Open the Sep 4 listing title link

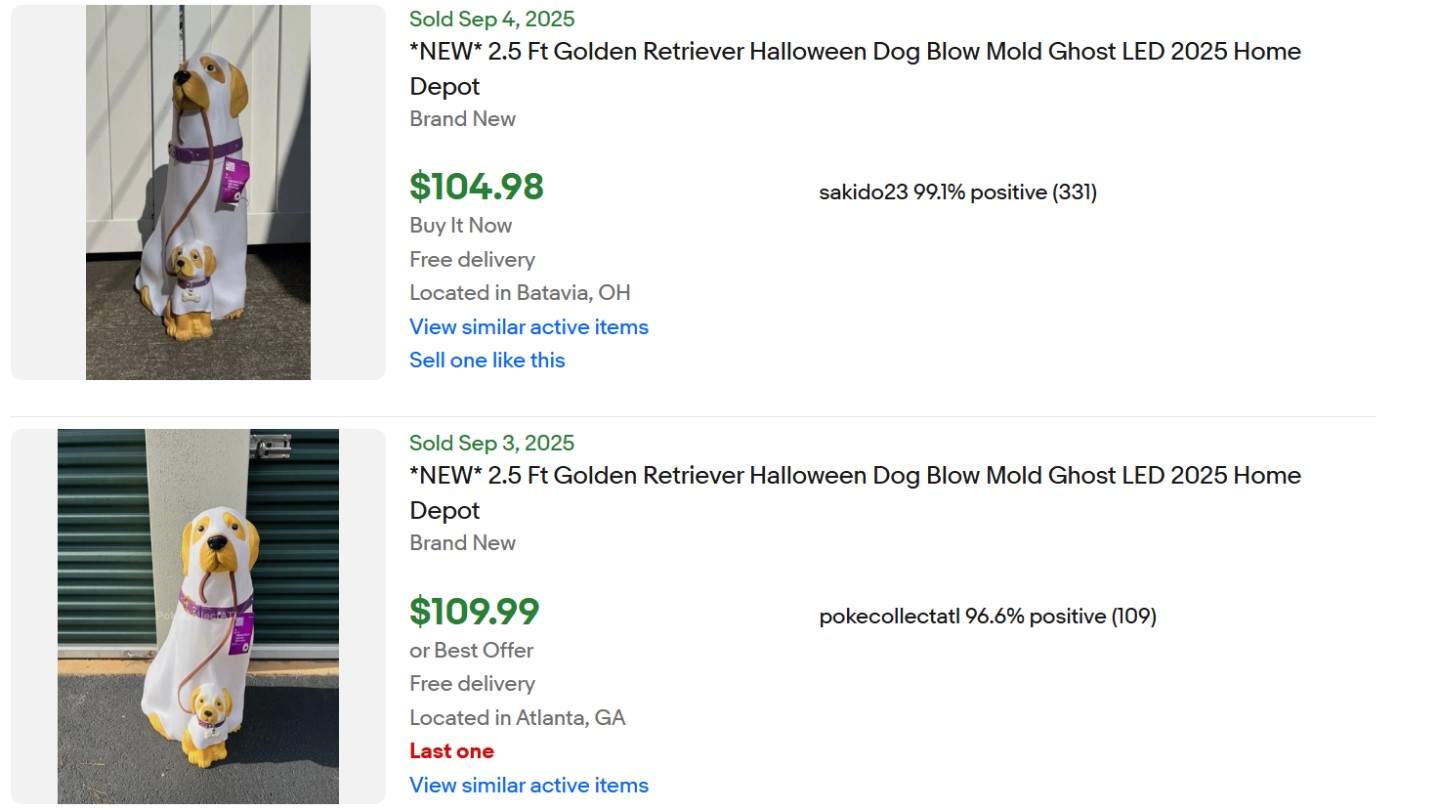click(855, 68)
